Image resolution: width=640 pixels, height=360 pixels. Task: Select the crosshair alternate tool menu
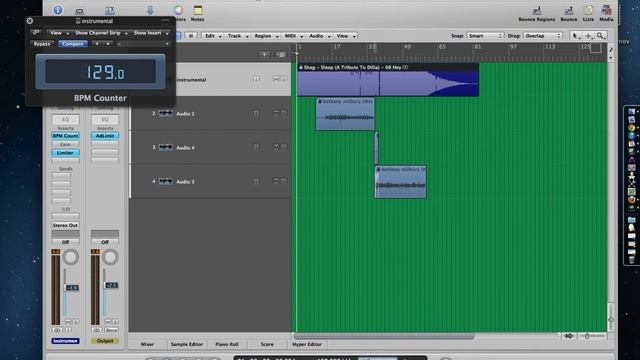(x=589, y=36)
